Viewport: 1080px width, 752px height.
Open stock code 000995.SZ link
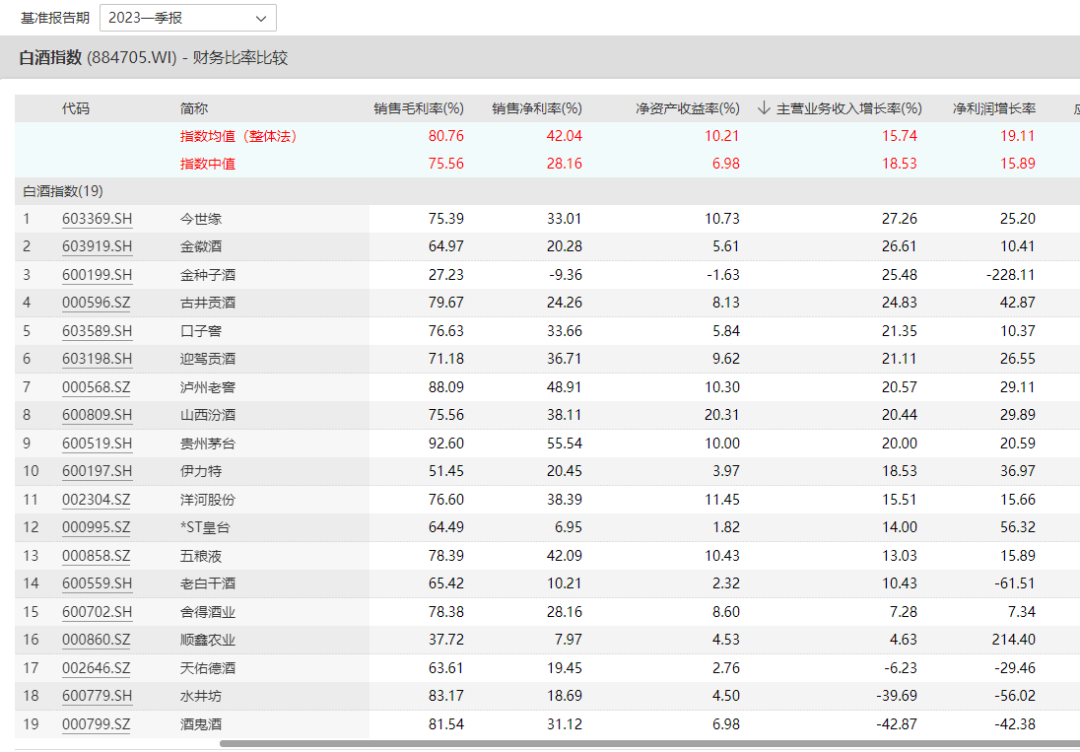96,527
